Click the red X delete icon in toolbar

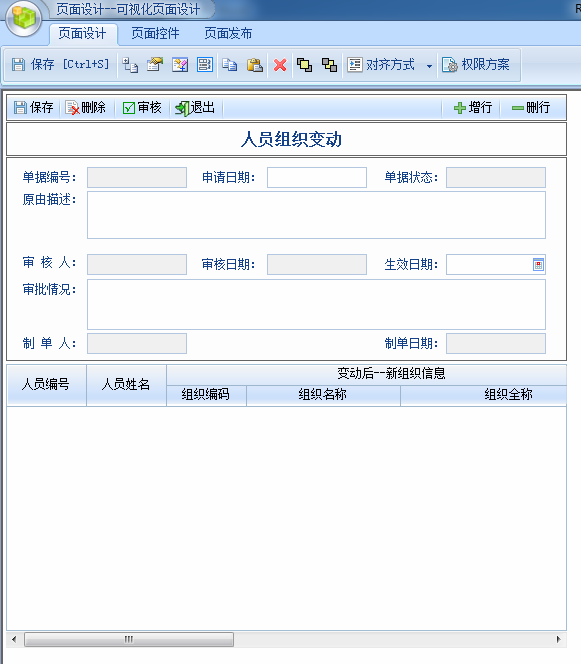[280, 65]
